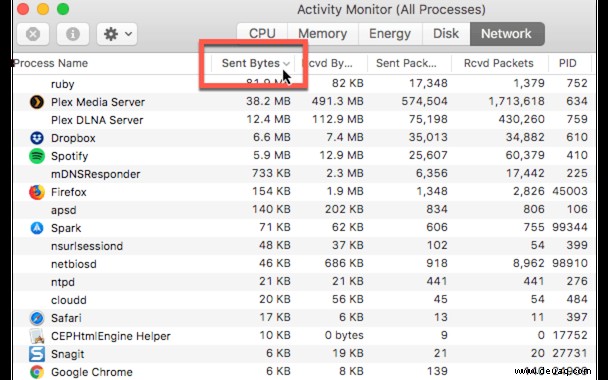Viewport: 608px width, 380px height.
Task: Click the Dropbox icon in process list
Action: click(37, 138)
